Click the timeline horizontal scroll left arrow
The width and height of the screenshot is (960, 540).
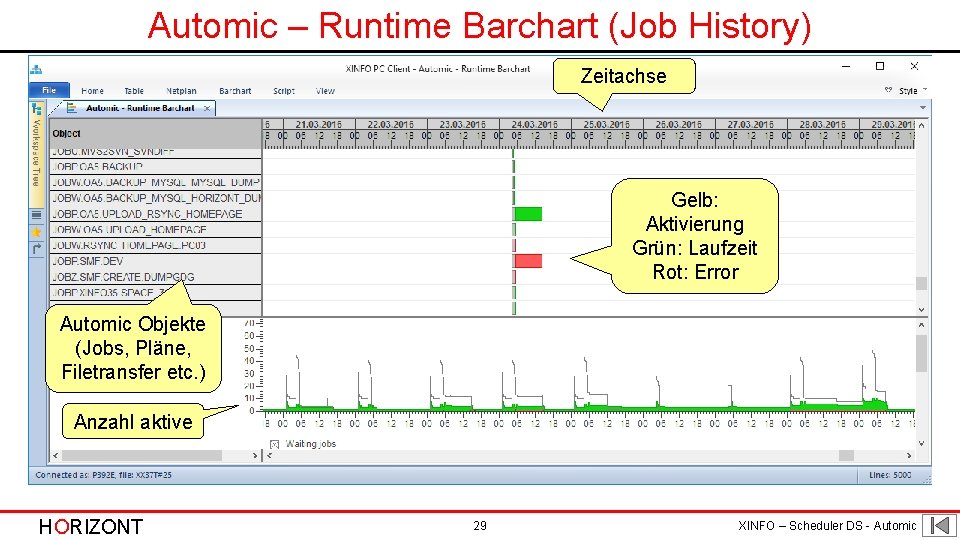(269, 456)
